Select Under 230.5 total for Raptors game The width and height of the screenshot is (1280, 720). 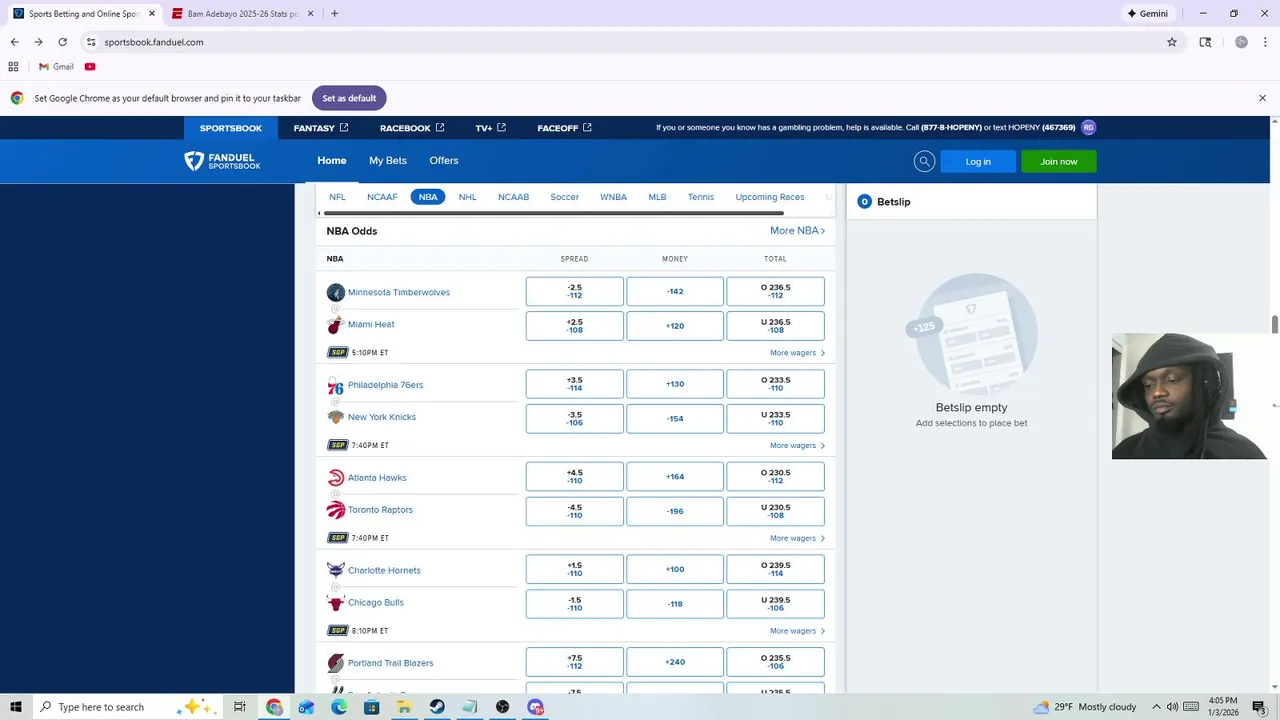point(775,511)
